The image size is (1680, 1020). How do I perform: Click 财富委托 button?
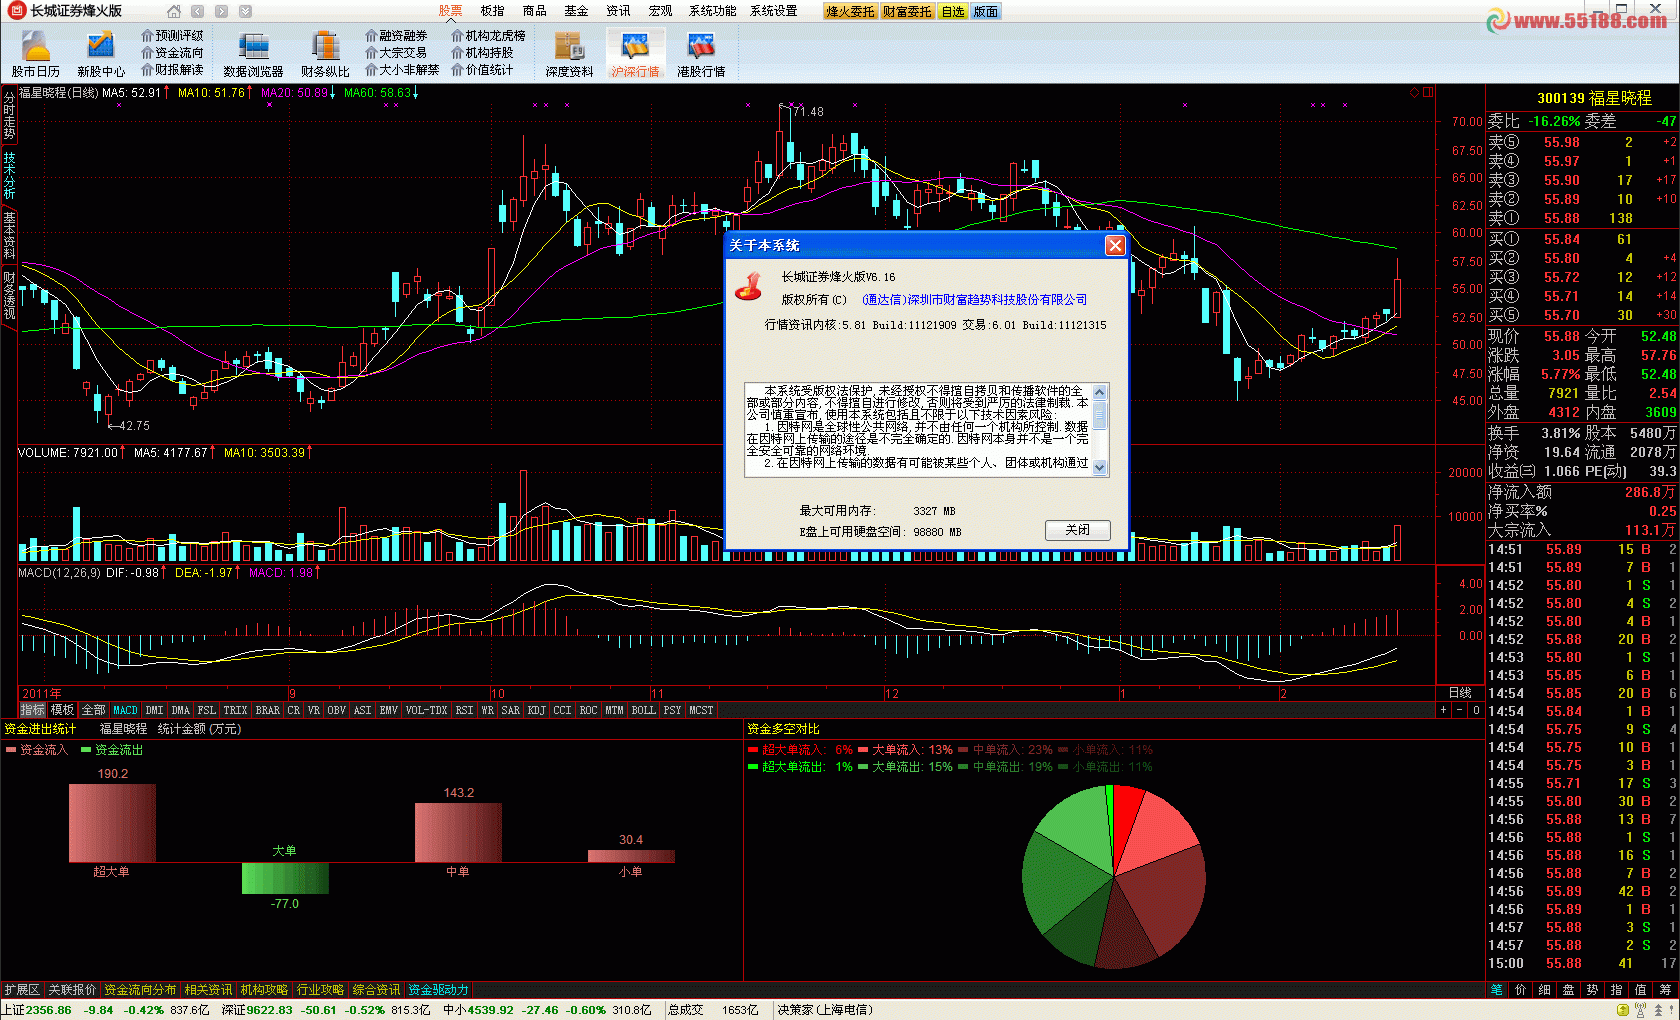tap(907, 12)
